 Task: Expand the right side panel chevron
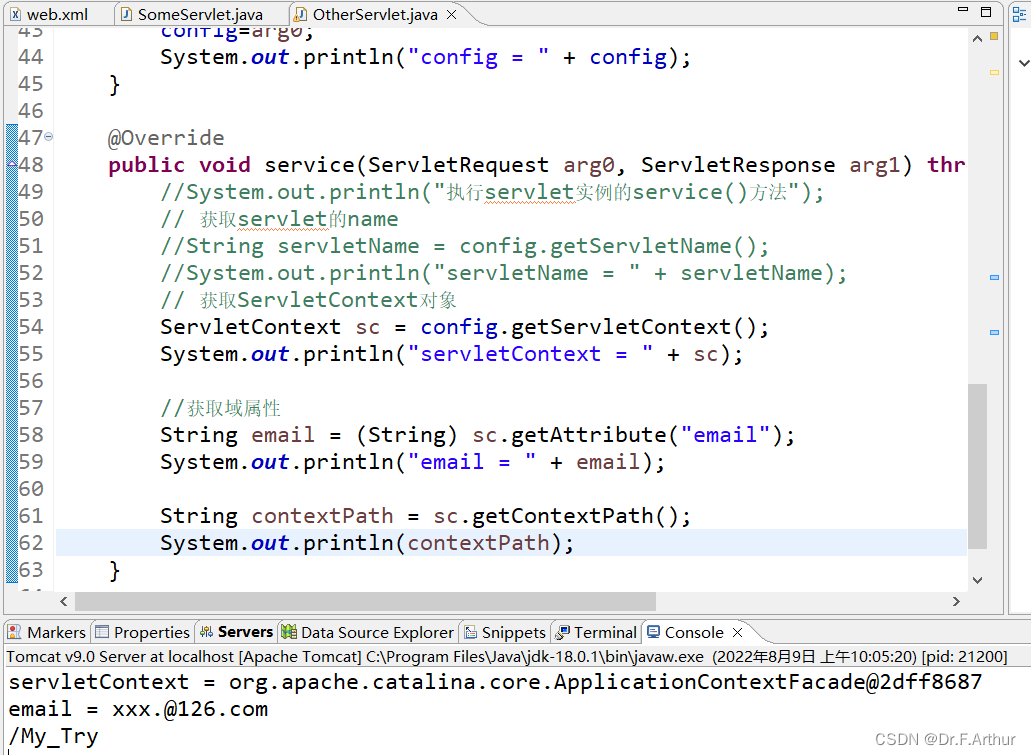point(1024,63)
